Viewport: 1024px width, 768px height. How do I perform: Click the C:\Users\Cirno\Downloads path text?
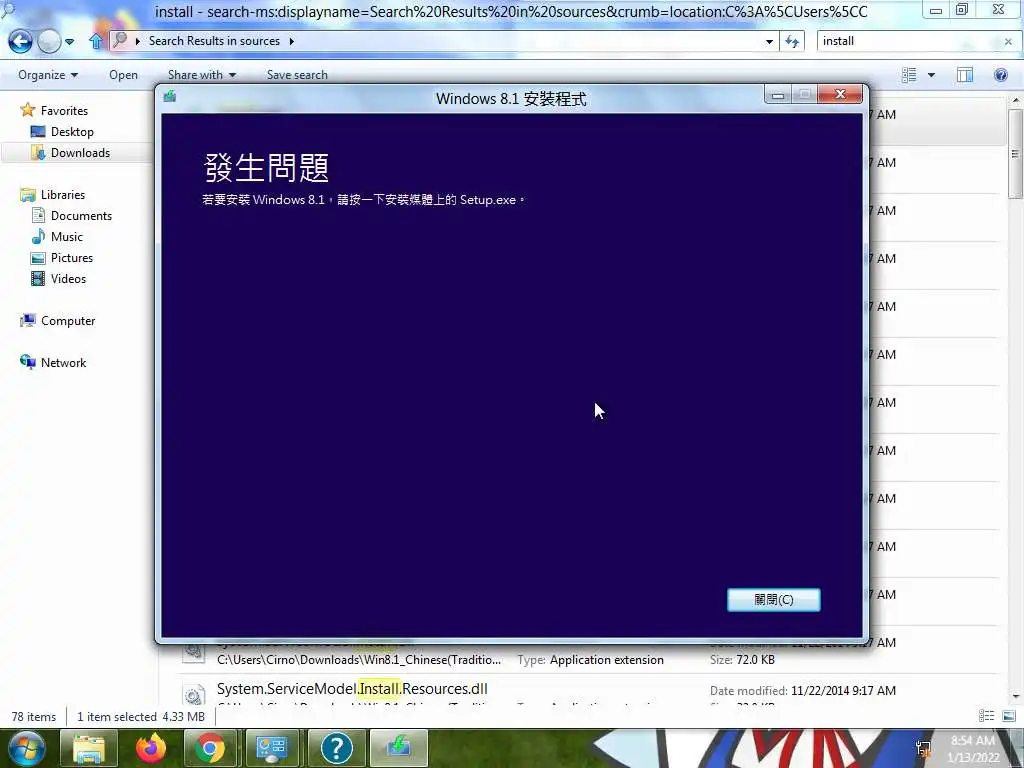tap(359, 660)
